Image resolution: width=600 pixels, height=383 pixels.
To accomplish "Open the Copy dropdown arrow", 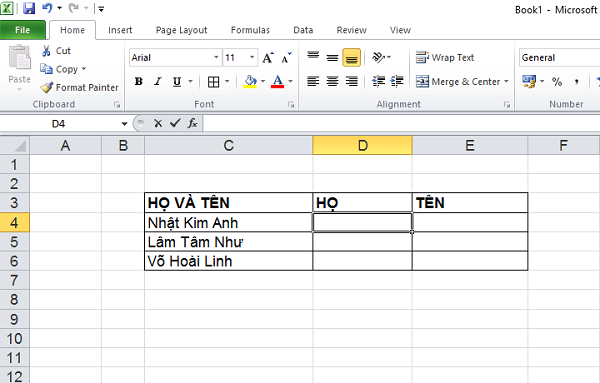I will coord(84,69).
